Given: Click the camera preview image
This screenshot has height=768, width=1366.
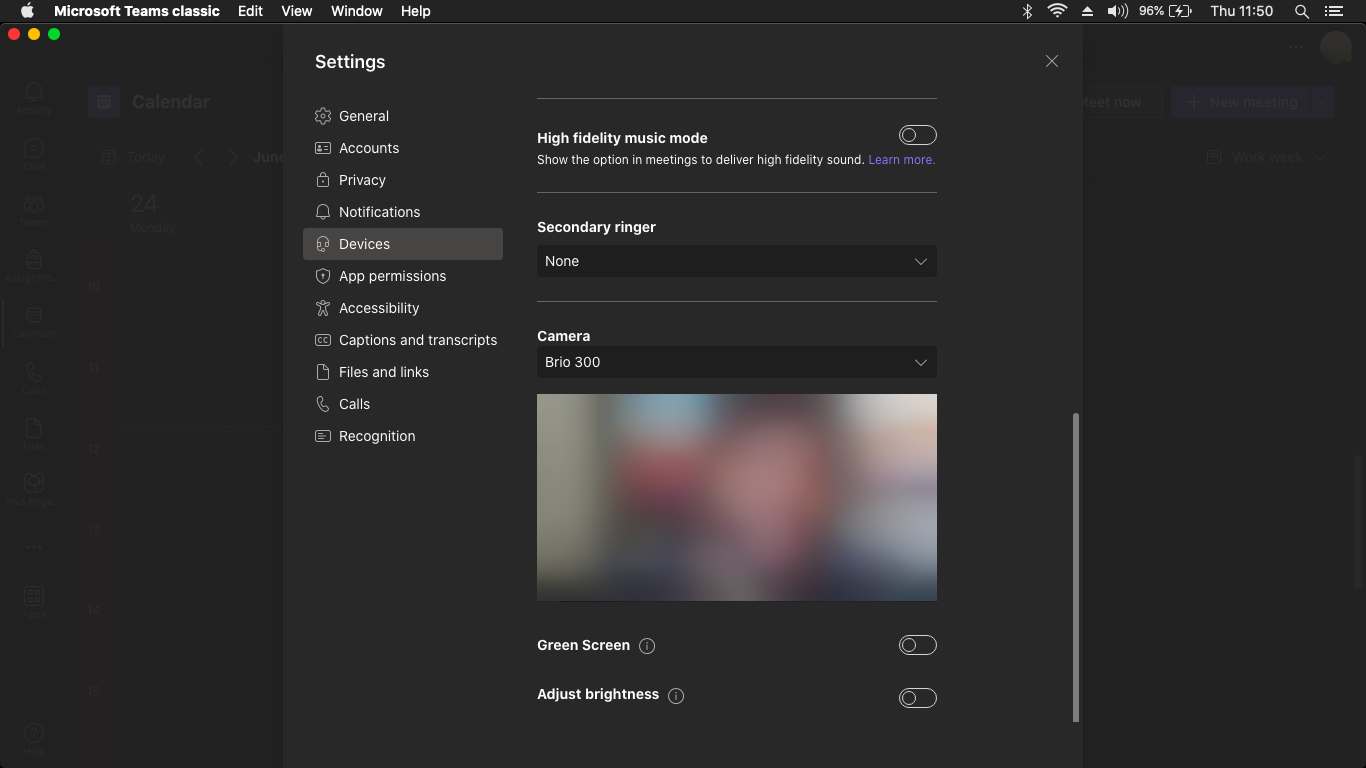Looking at the screenshot, I should pos(737,497).
